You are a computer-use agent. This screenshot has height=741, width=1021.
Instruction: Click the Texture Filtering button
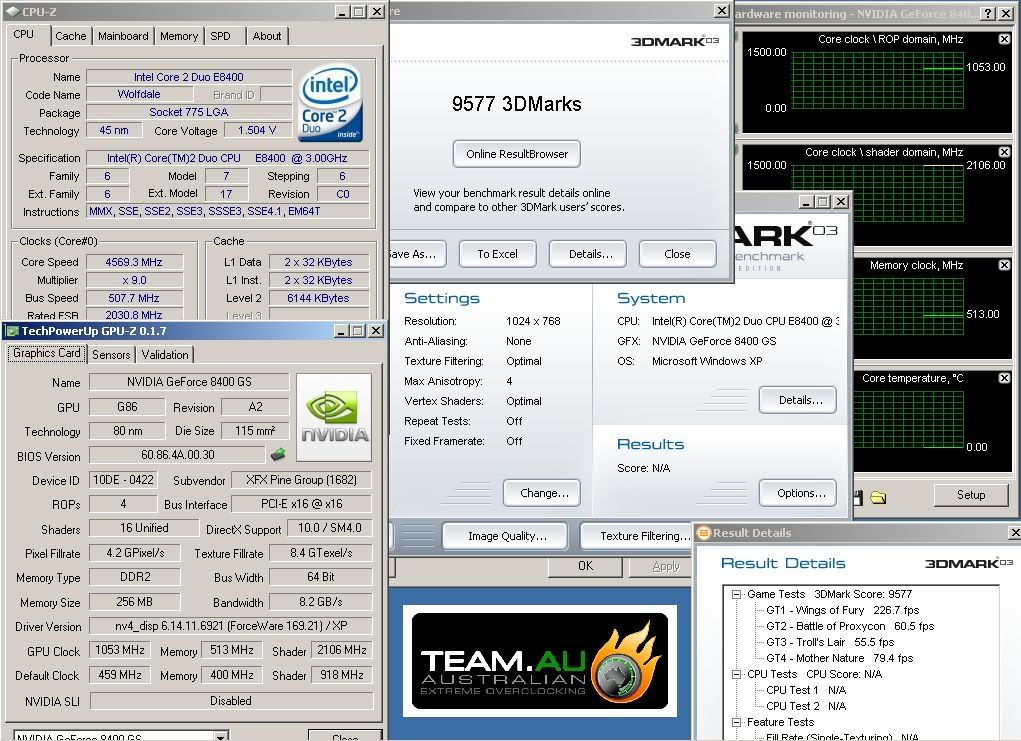point(637,536)
